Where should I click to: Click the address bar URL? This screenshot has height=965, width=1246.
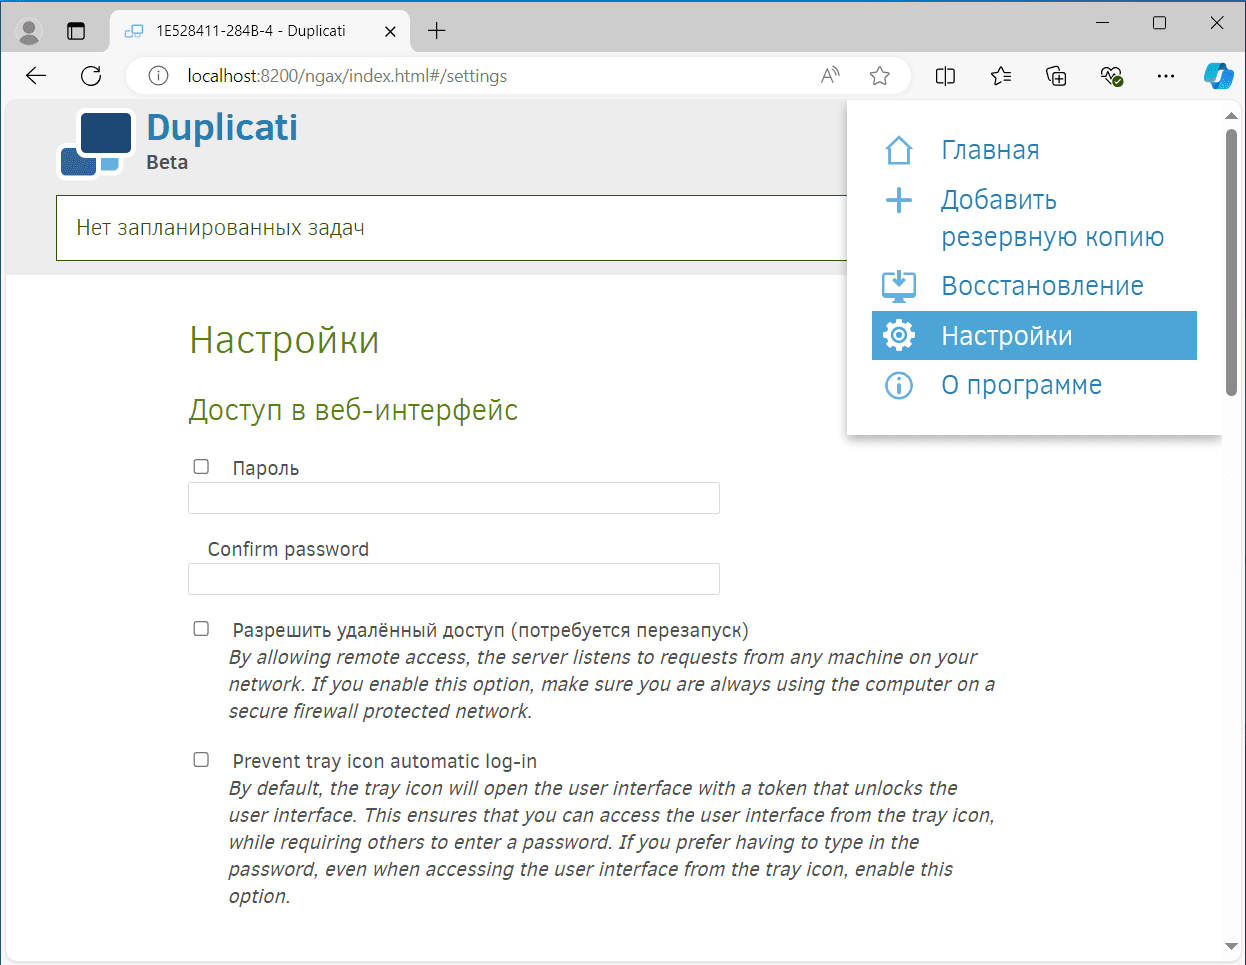tap(347, 76)
